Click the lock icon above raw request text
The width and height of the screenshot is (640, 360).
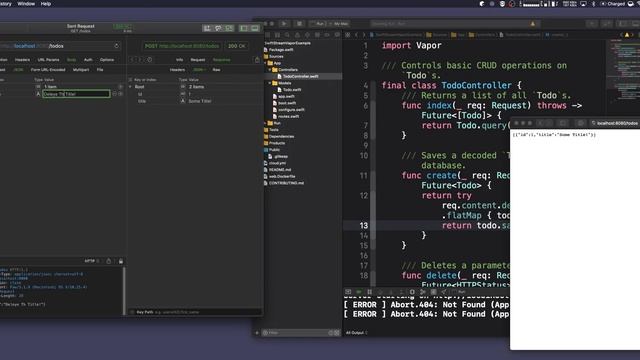pos(121,261)
